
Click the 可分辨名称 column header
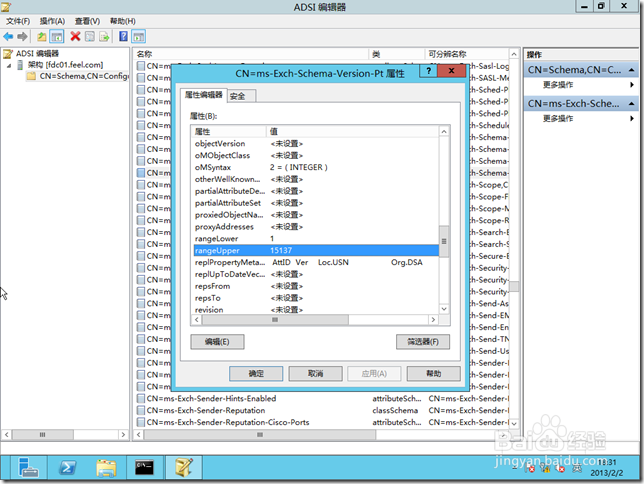pyautogui.click(x=467, y=54)
